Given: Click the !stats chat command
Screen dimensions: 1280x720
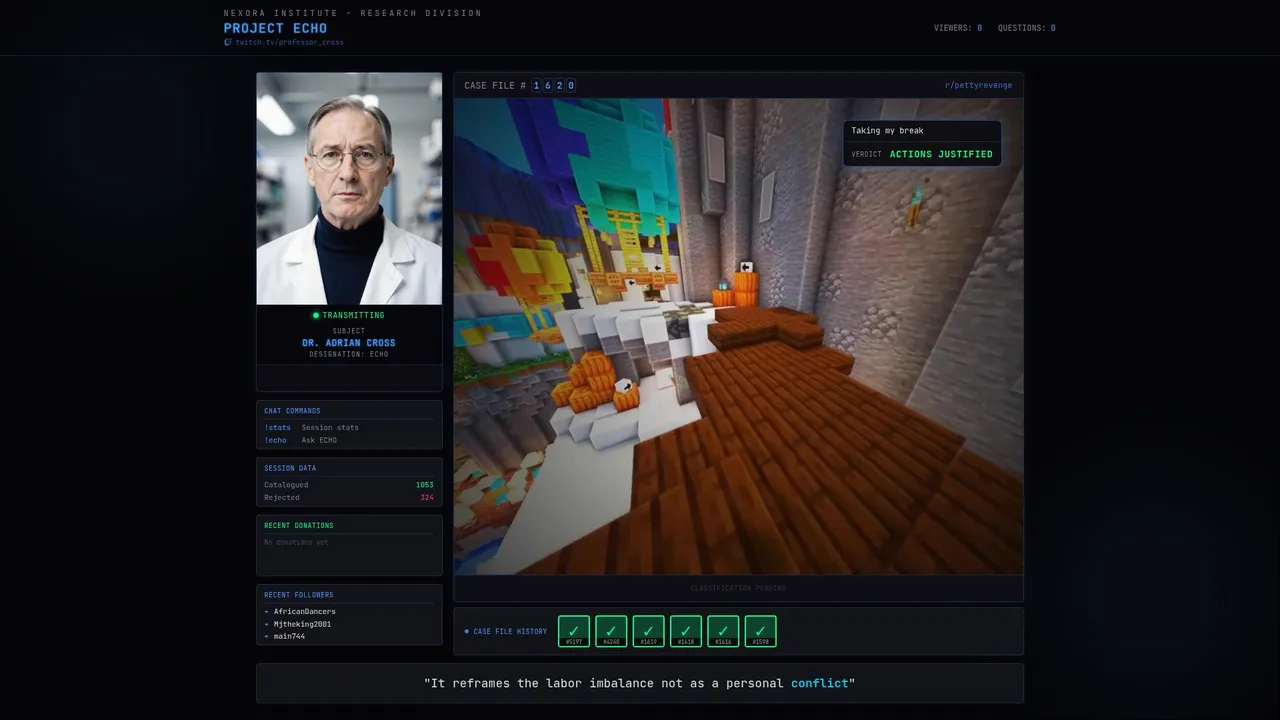Looking at the screenshot, I should [x=277, y=427].
